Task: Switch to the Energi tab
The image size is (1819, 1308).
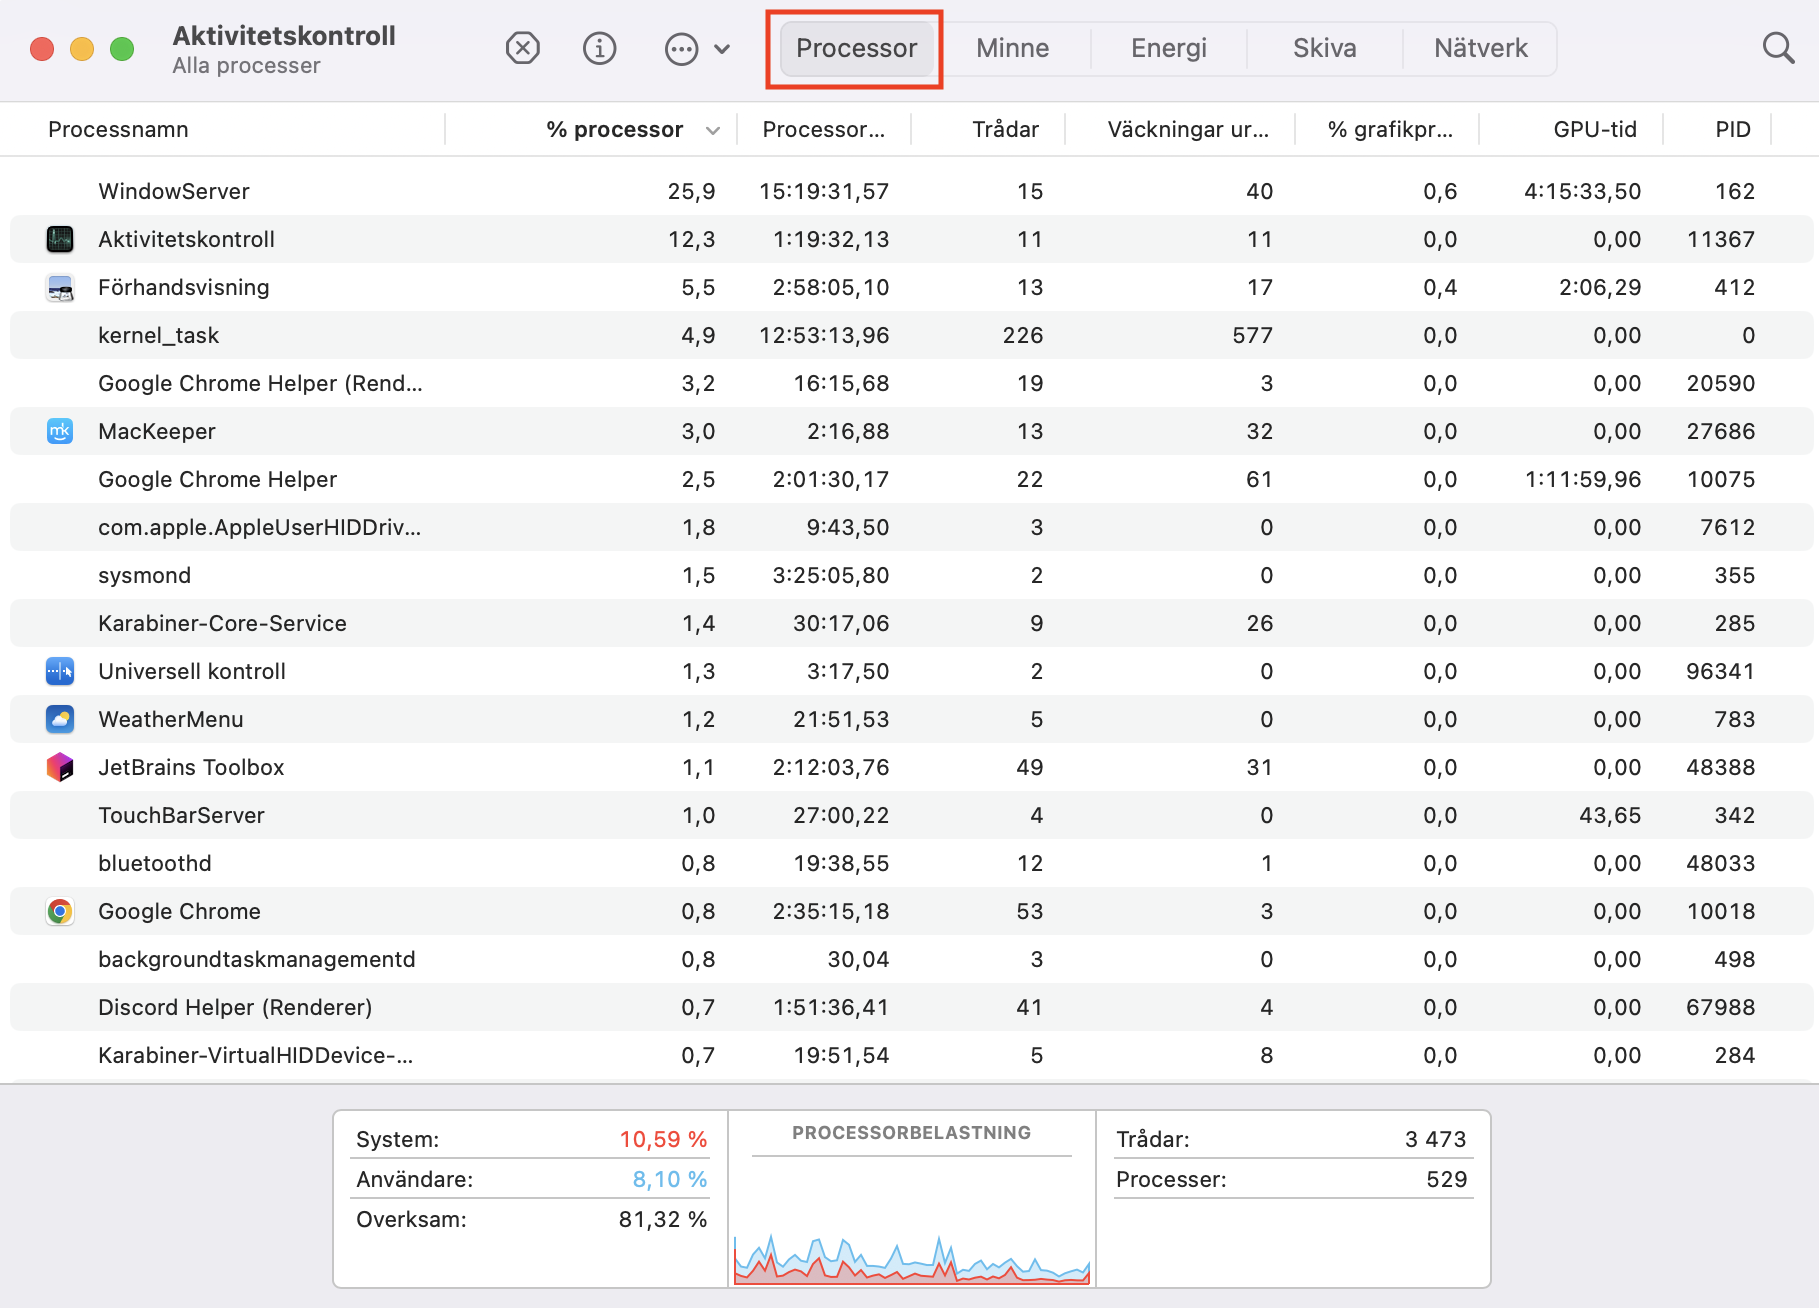Action: (x=1168, y=48)
